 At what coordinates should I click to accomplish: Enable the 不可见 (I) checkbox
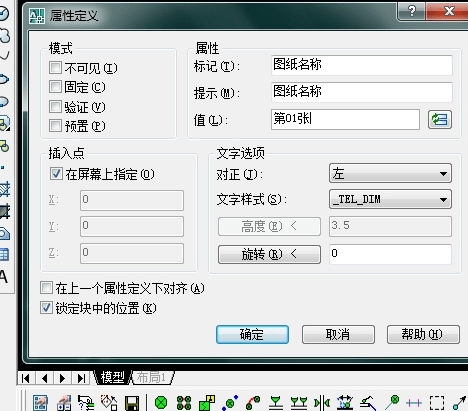point(55,68)
